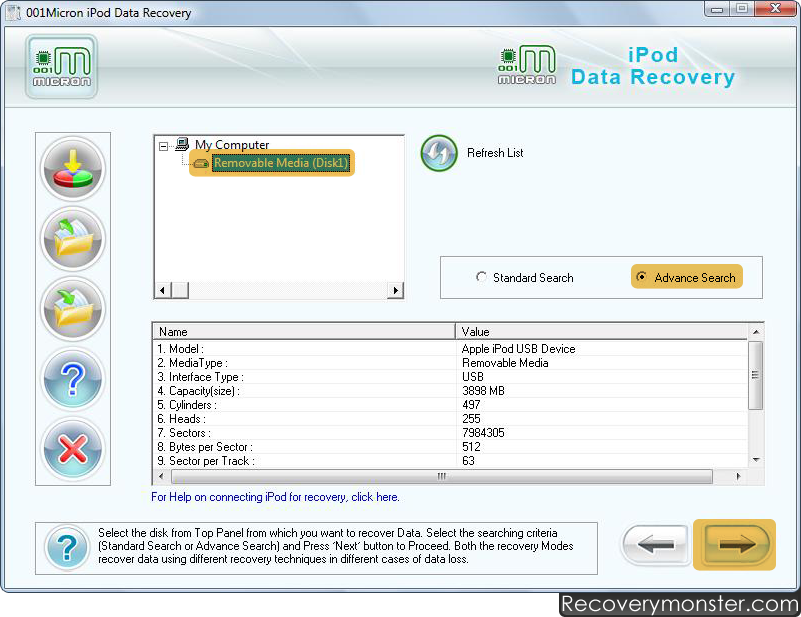
Task: Click the '497' value cell
Action: 471,405
